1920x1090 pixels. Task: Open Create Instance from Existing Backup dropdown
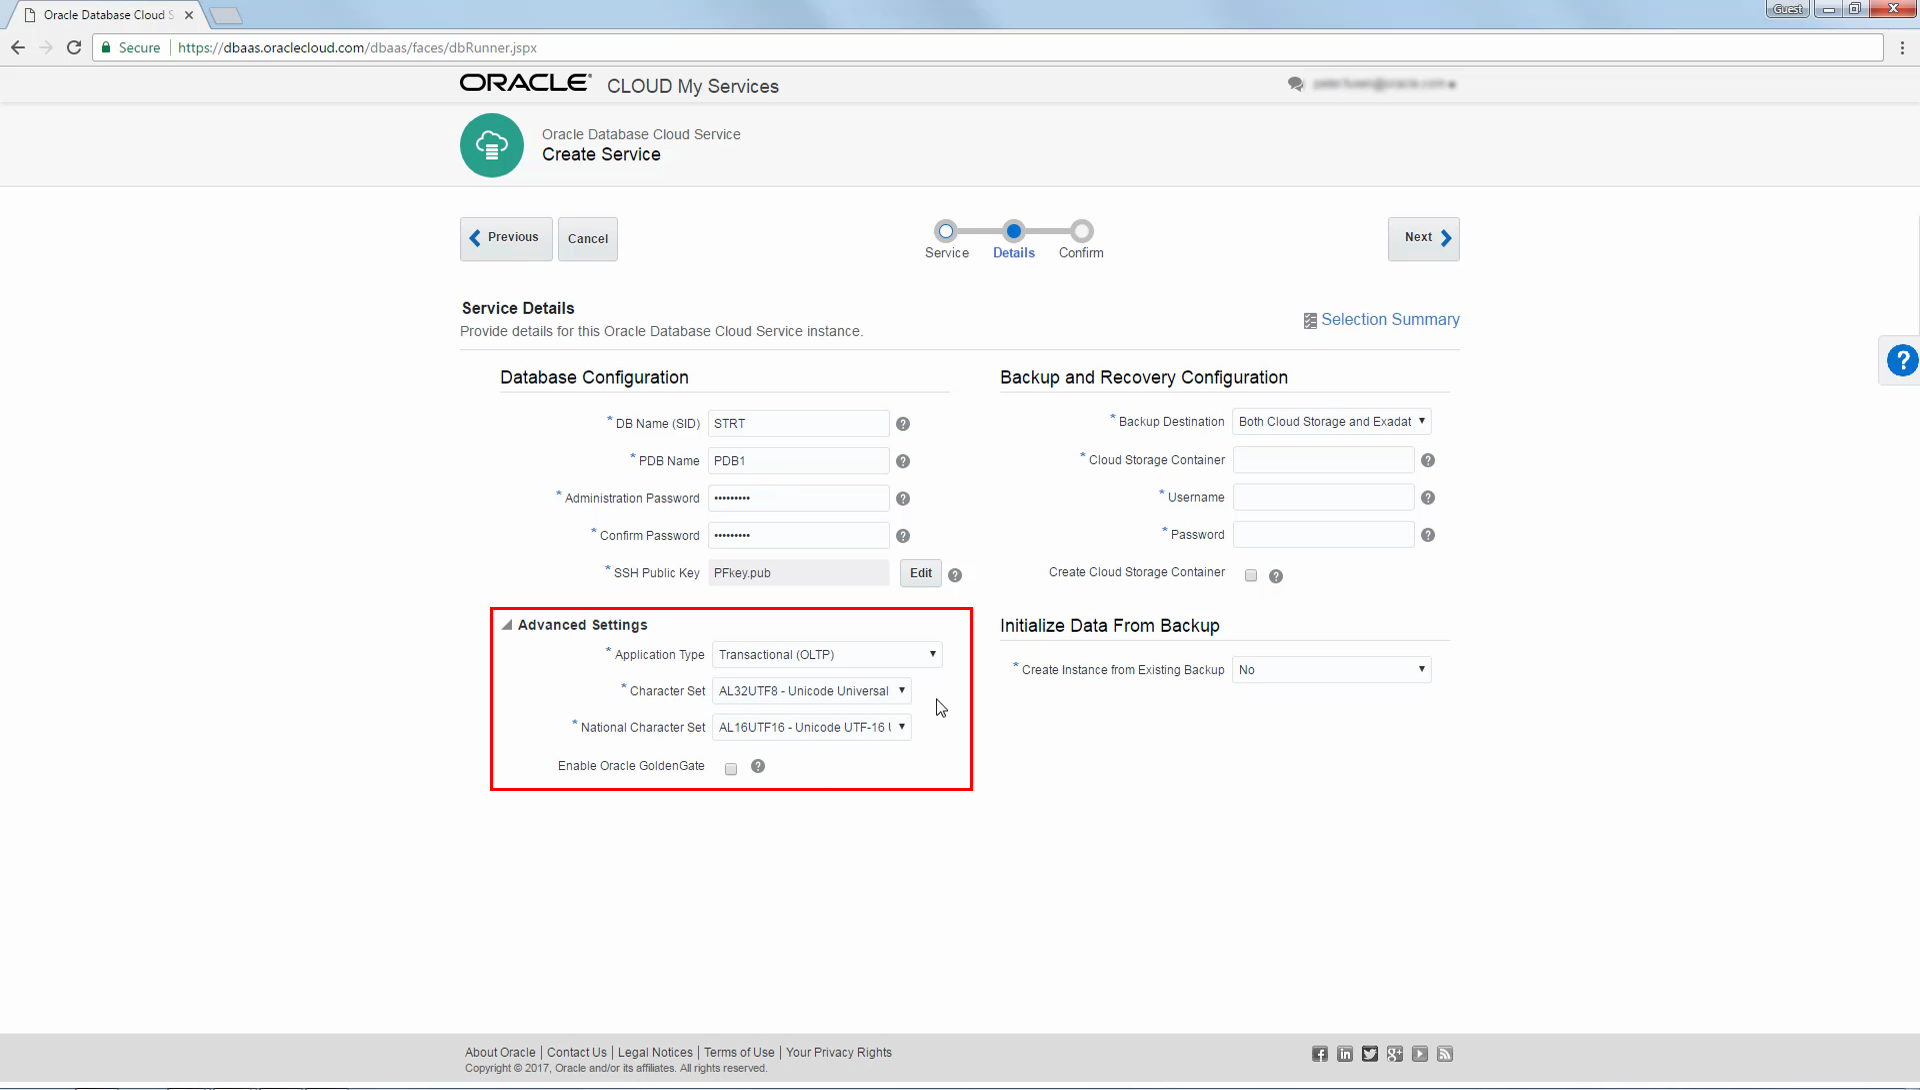click(1332, 670)
